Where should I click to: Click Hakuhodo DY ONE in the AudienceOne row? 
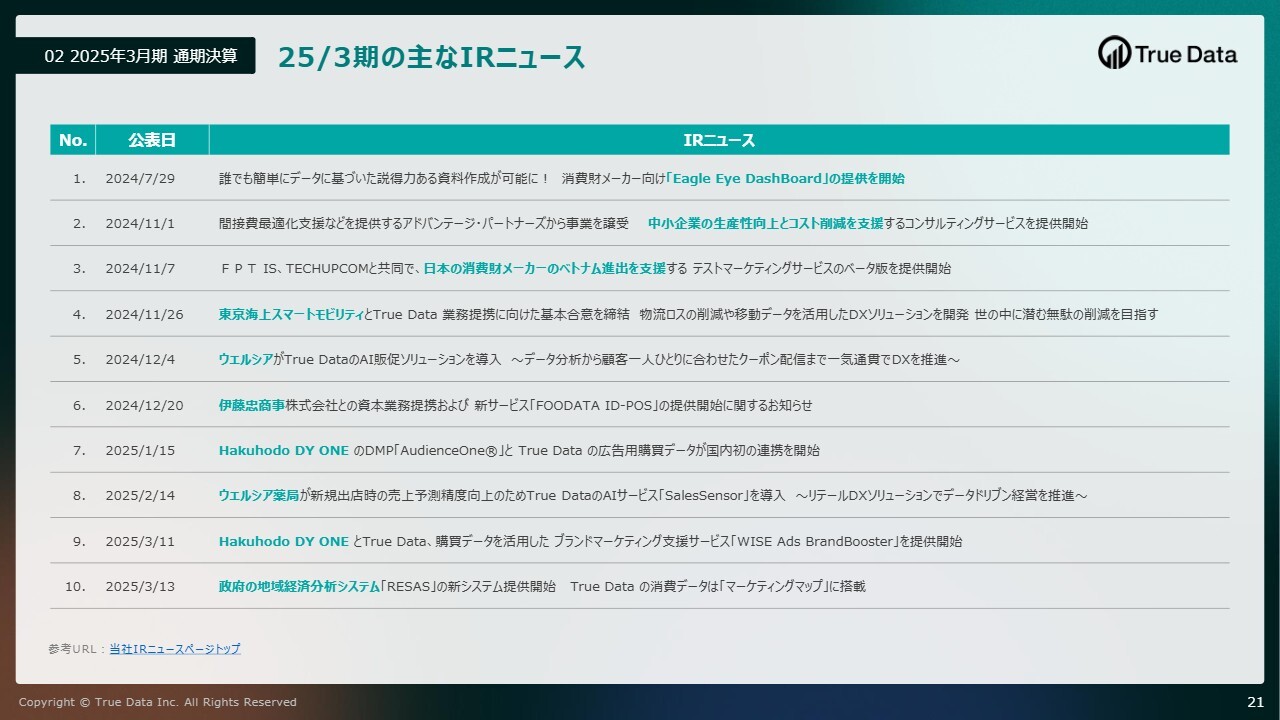coord(284,451)
